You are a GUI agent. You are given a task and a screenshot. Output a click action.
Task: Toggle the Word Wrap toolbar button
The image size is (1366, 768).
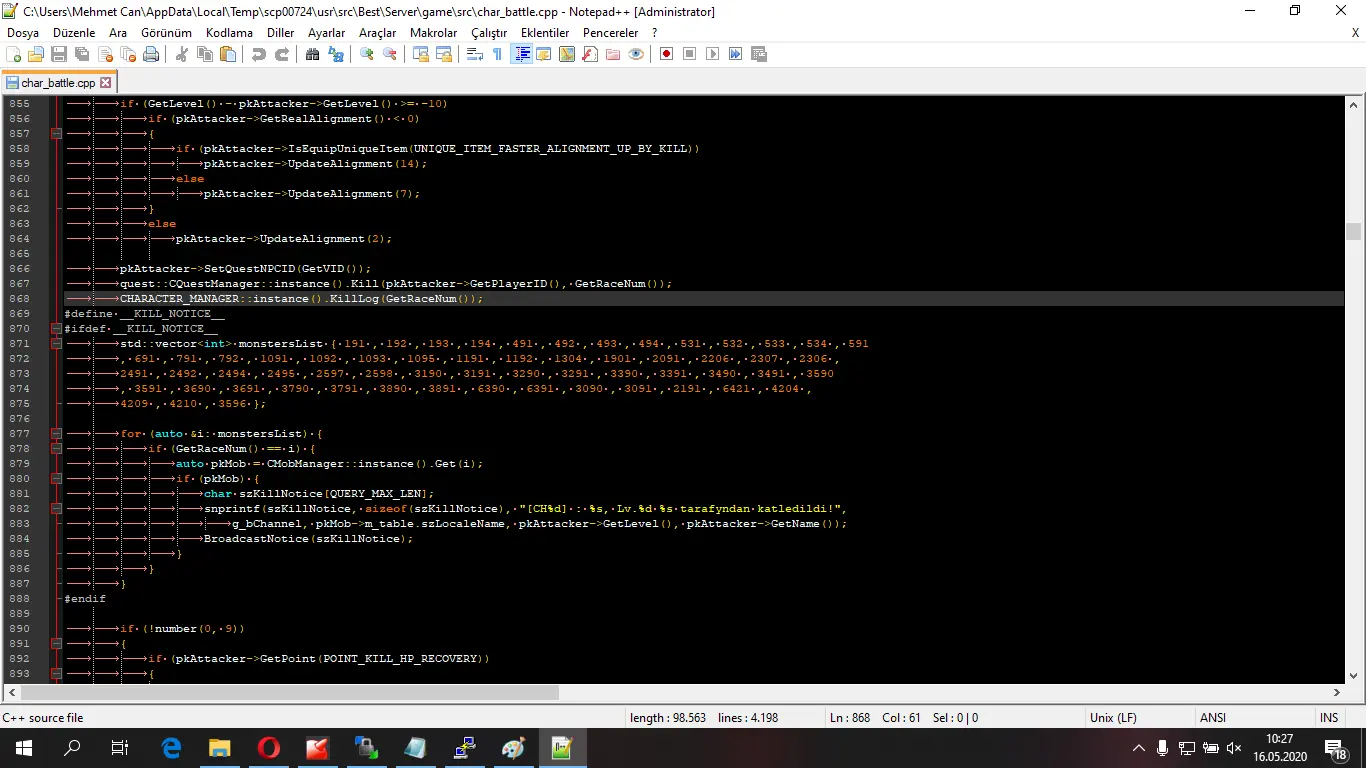click(475, 54)
